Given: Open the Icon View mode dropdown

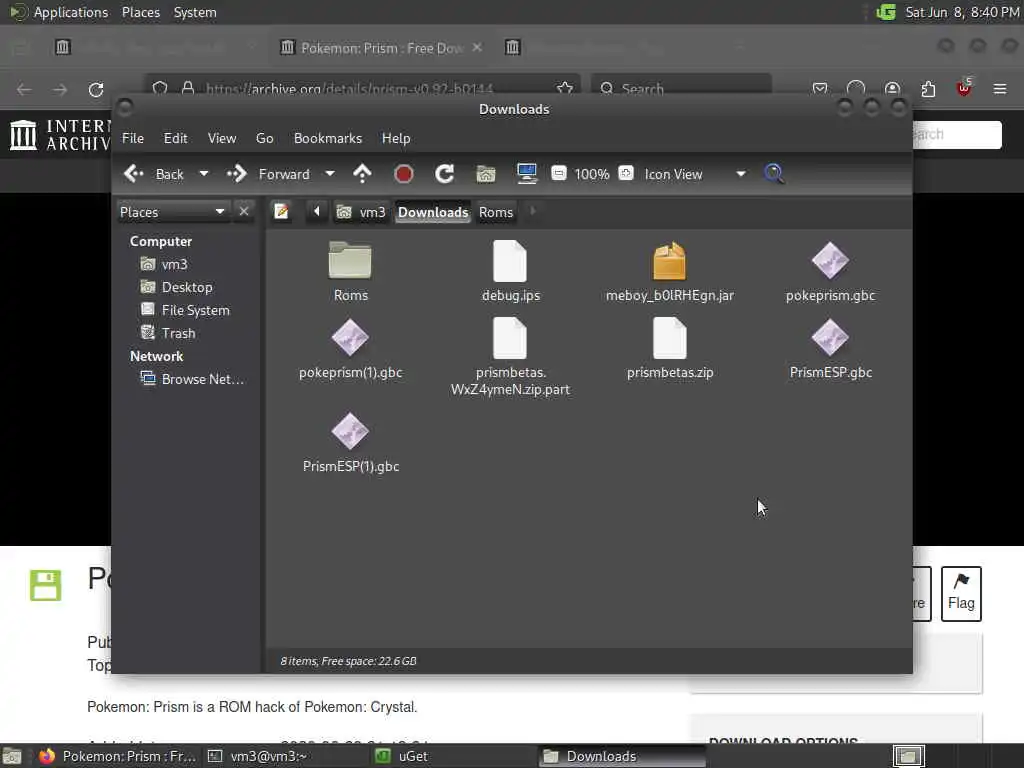Looking at the screenshot, I should (x=695, y=174).
